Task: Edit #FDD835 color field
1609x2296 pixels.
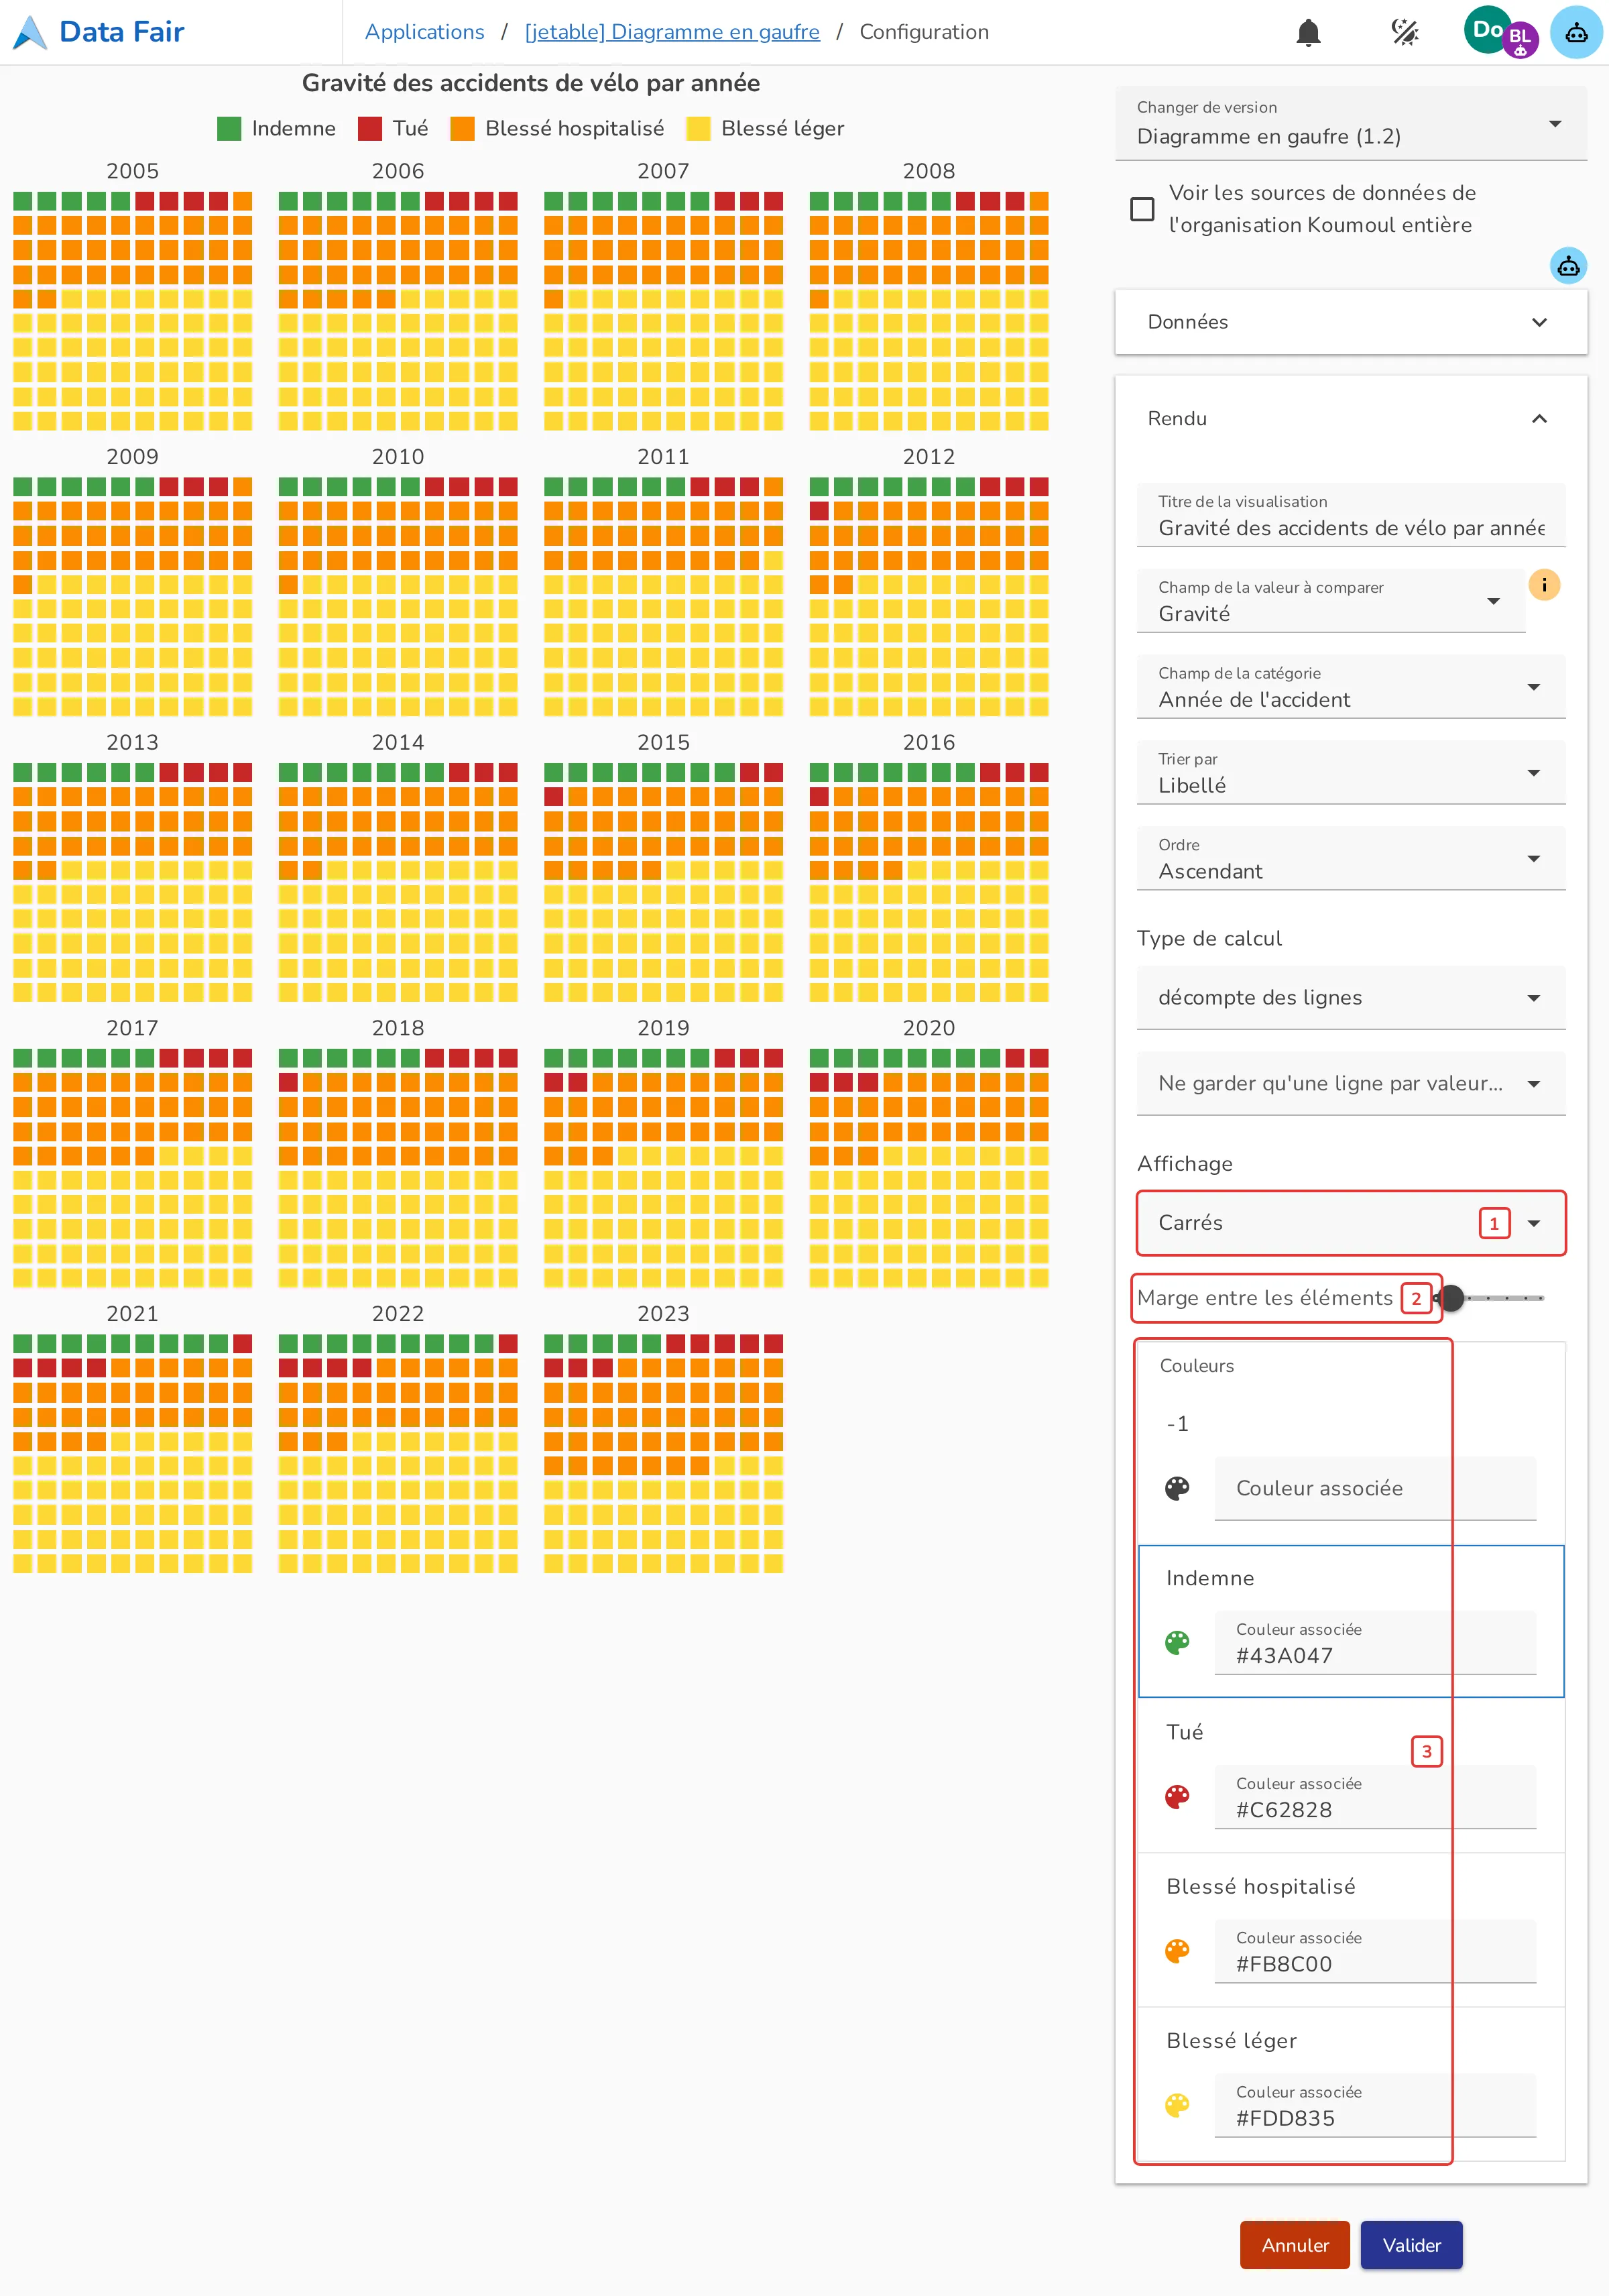Action: pyautogui.click(x=1375, y=2105)
